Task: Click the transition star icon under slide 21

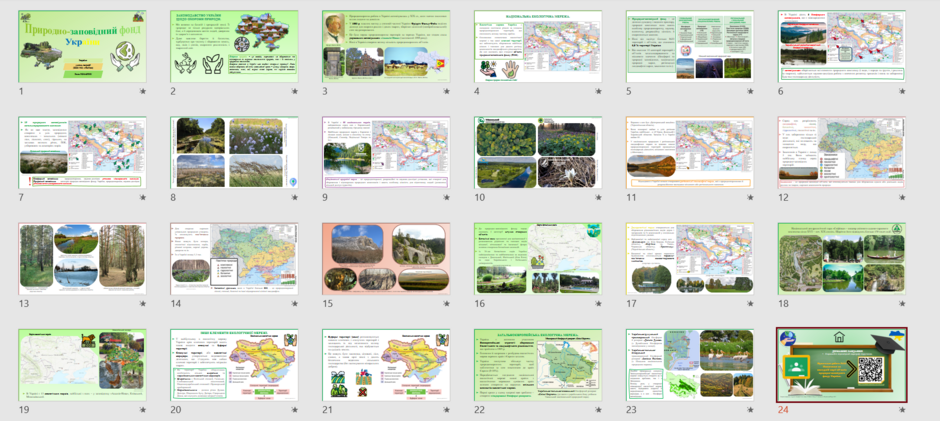Action: [446, 410]
